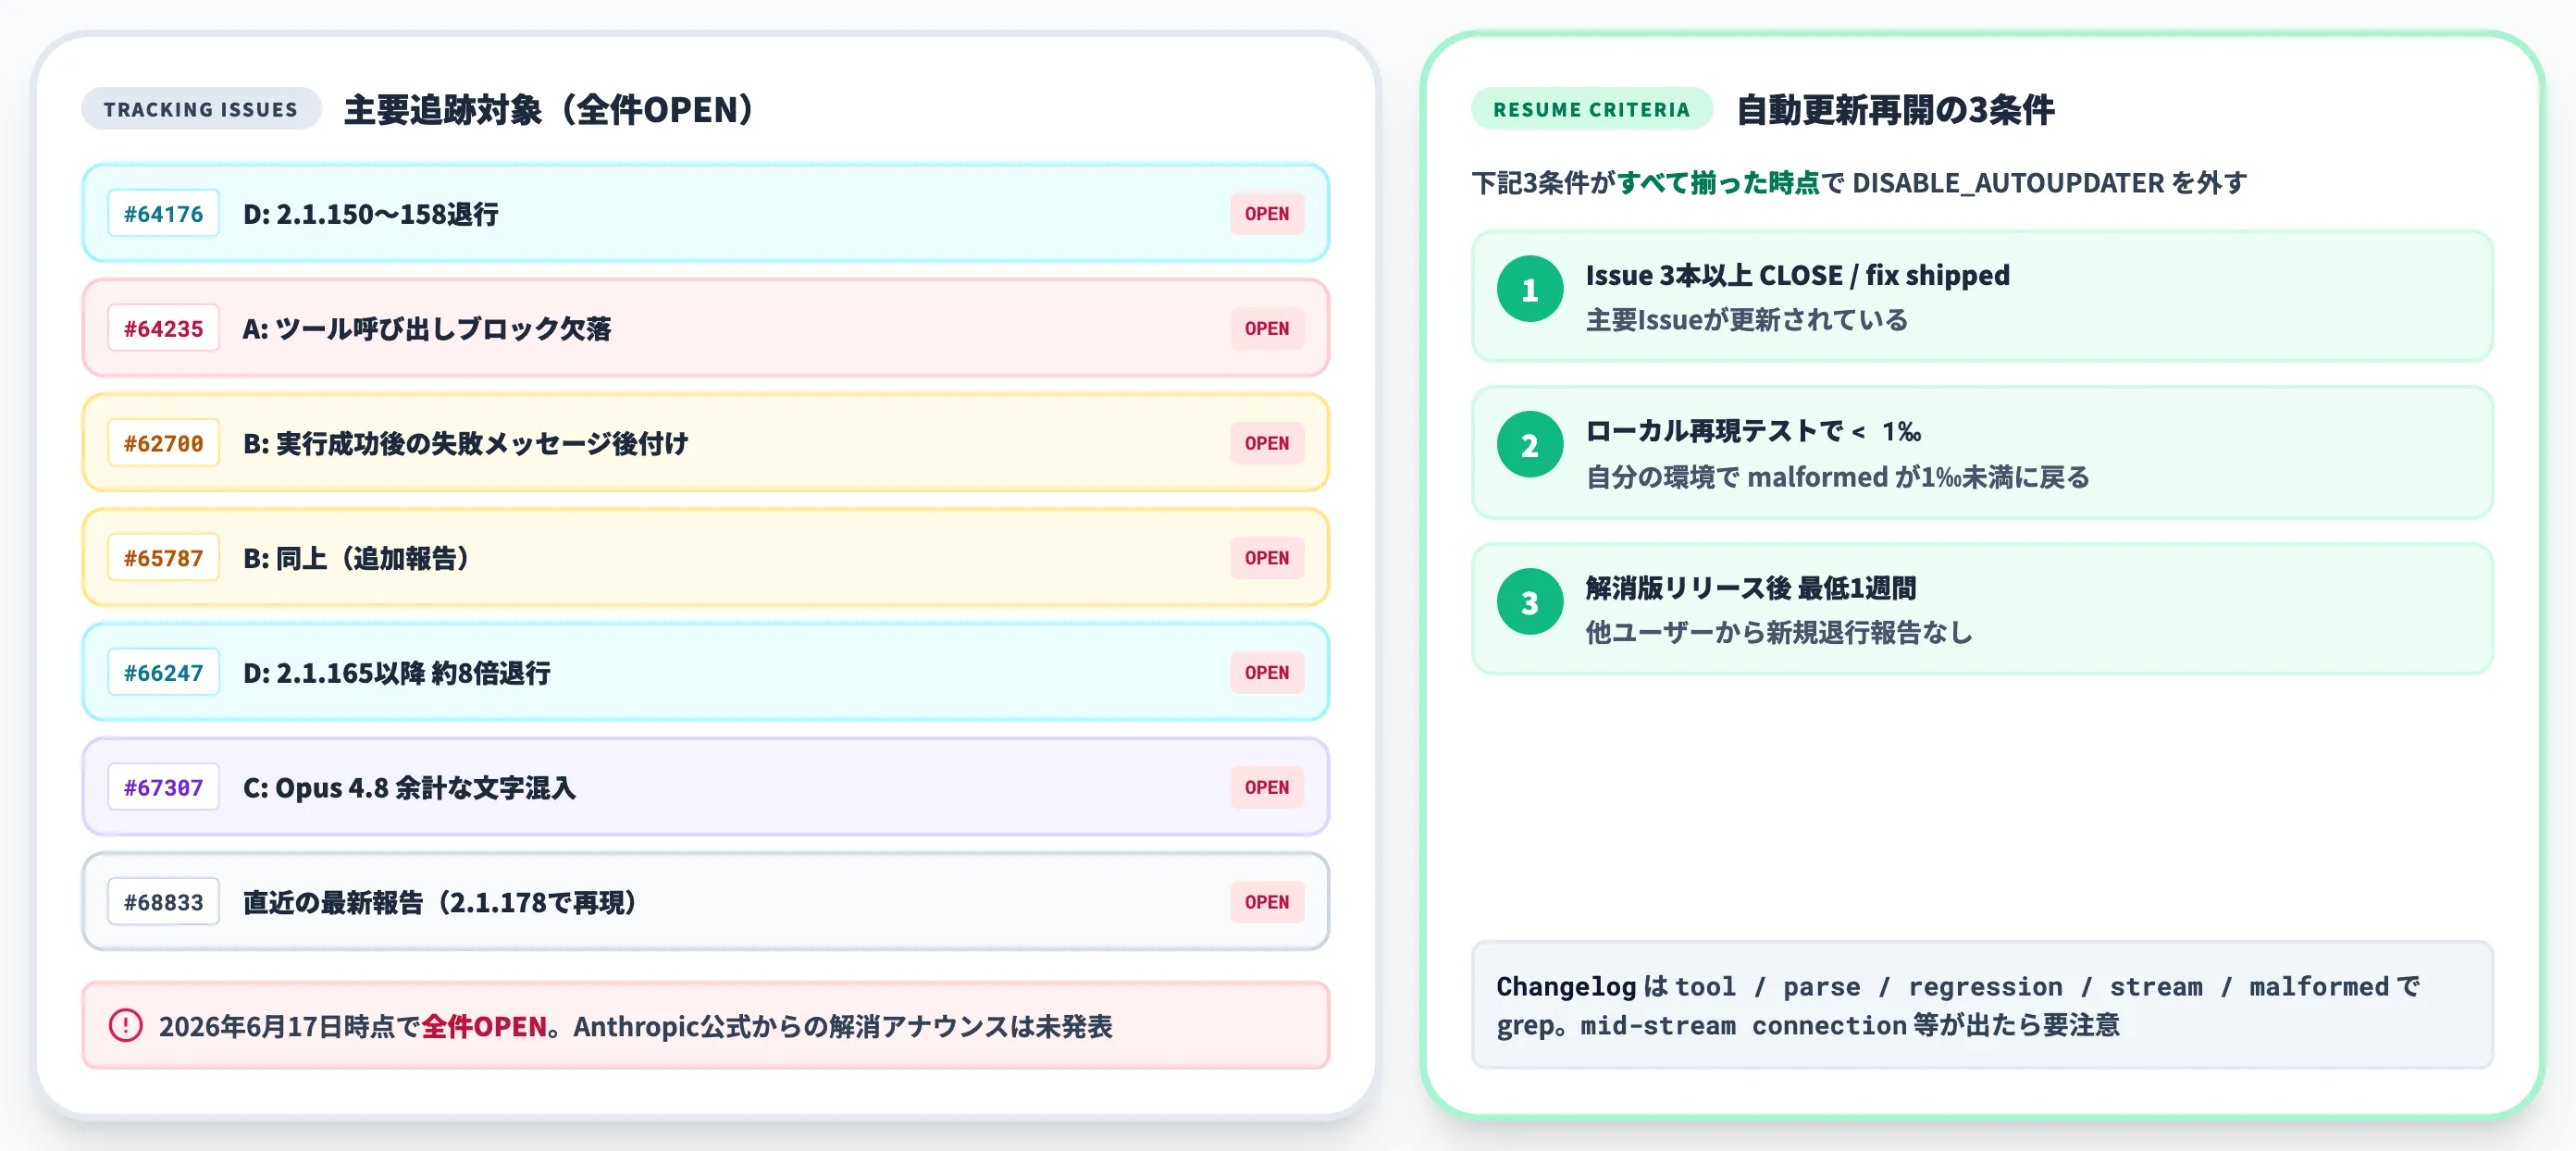Screen dimensions: 2576x1151
Task: Click the text 'Anthropic公式からの解消アナウンスは未発表'
Action: click(842, 1026)
